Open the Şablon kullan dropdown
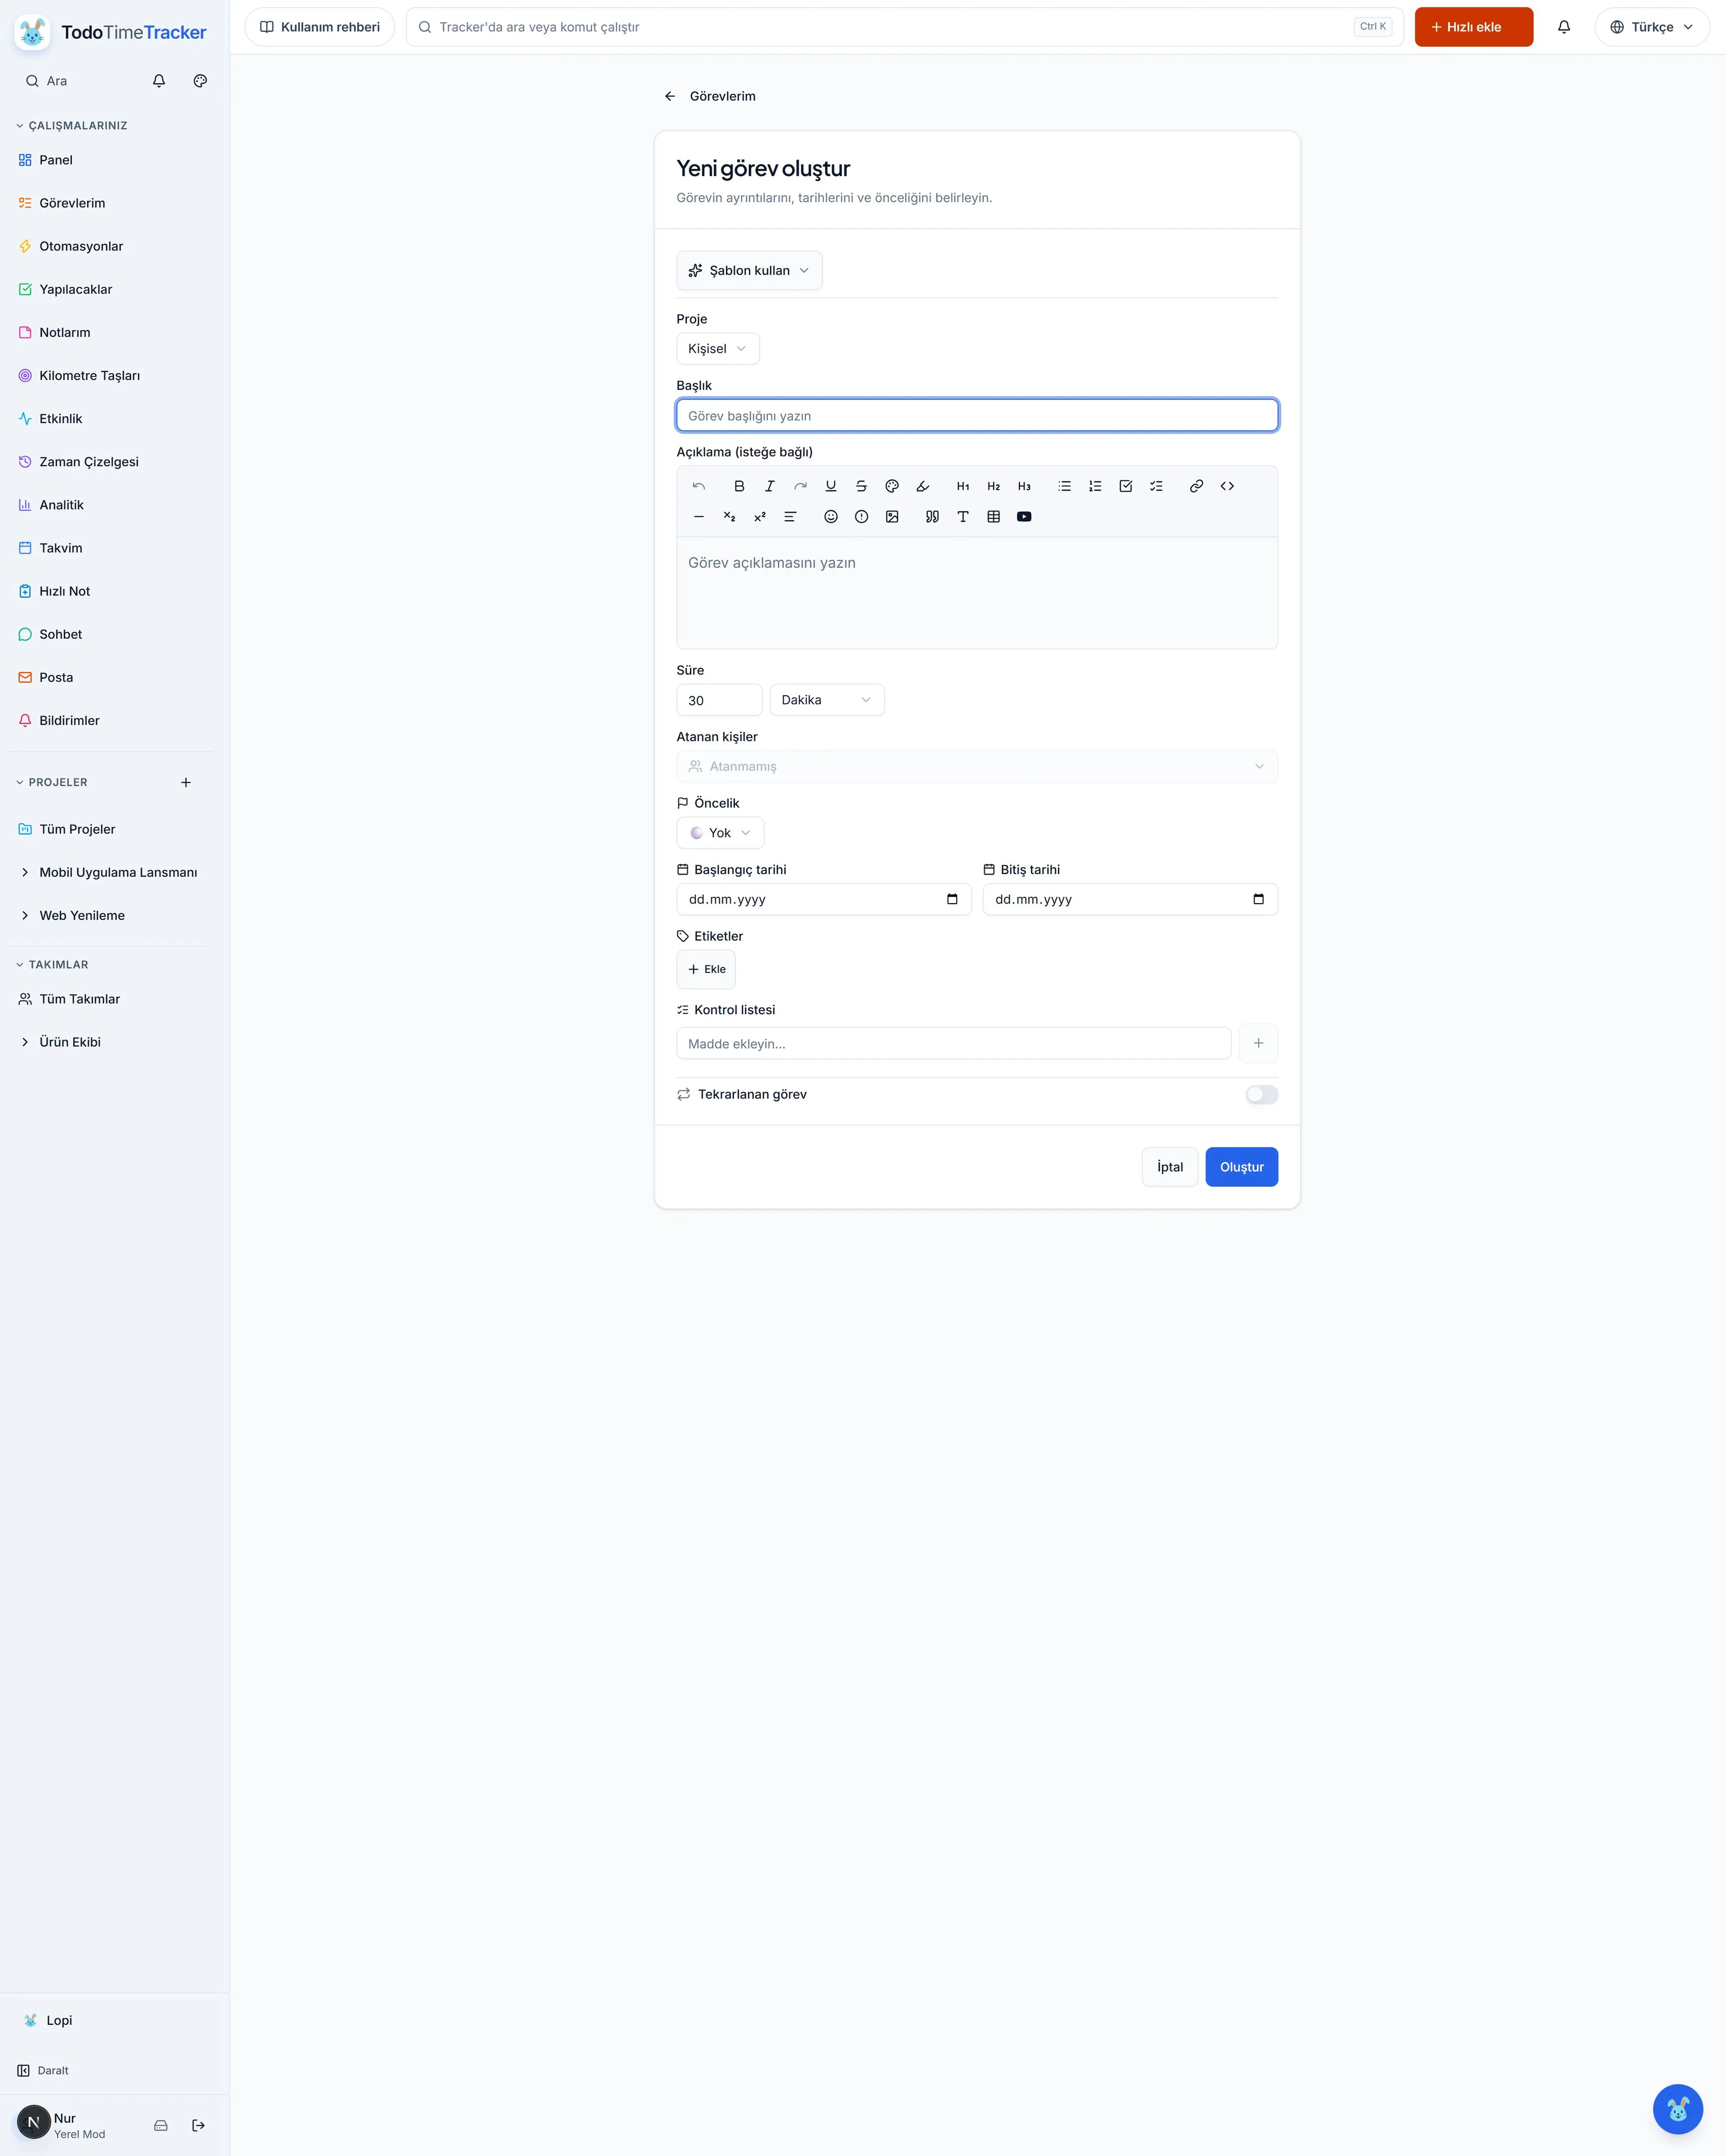Image resolution: width=1725 pixels, height=2156 pixels. [x=749, y=271]
